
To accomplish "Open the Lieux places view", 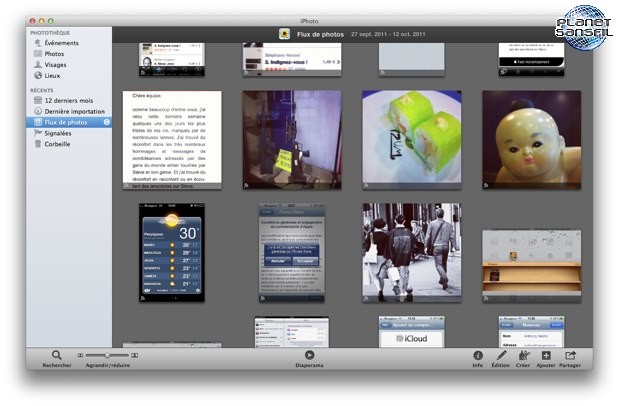I will 52,75.
